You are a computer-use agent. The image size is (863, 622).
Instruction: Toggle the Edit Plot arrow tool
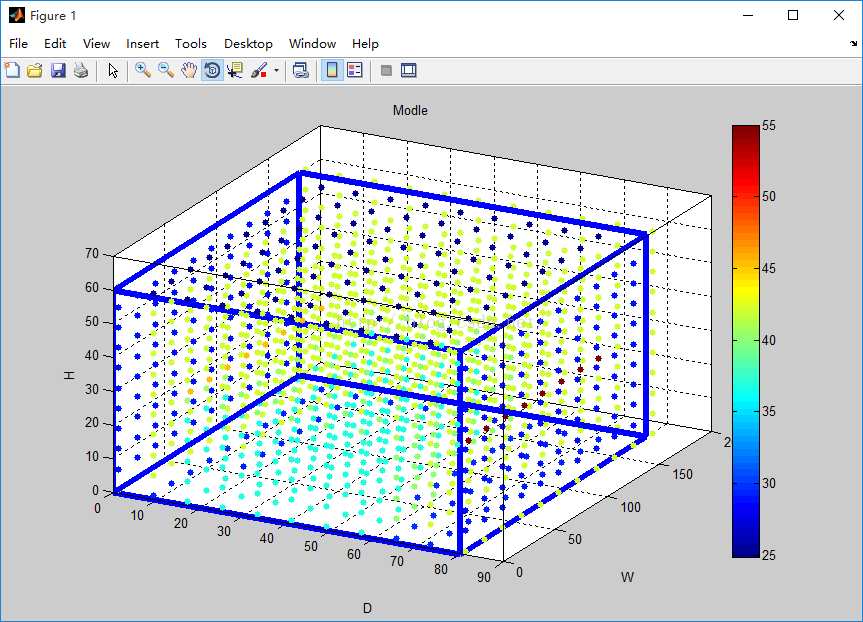pyautogui.click(x=113, y=70)
